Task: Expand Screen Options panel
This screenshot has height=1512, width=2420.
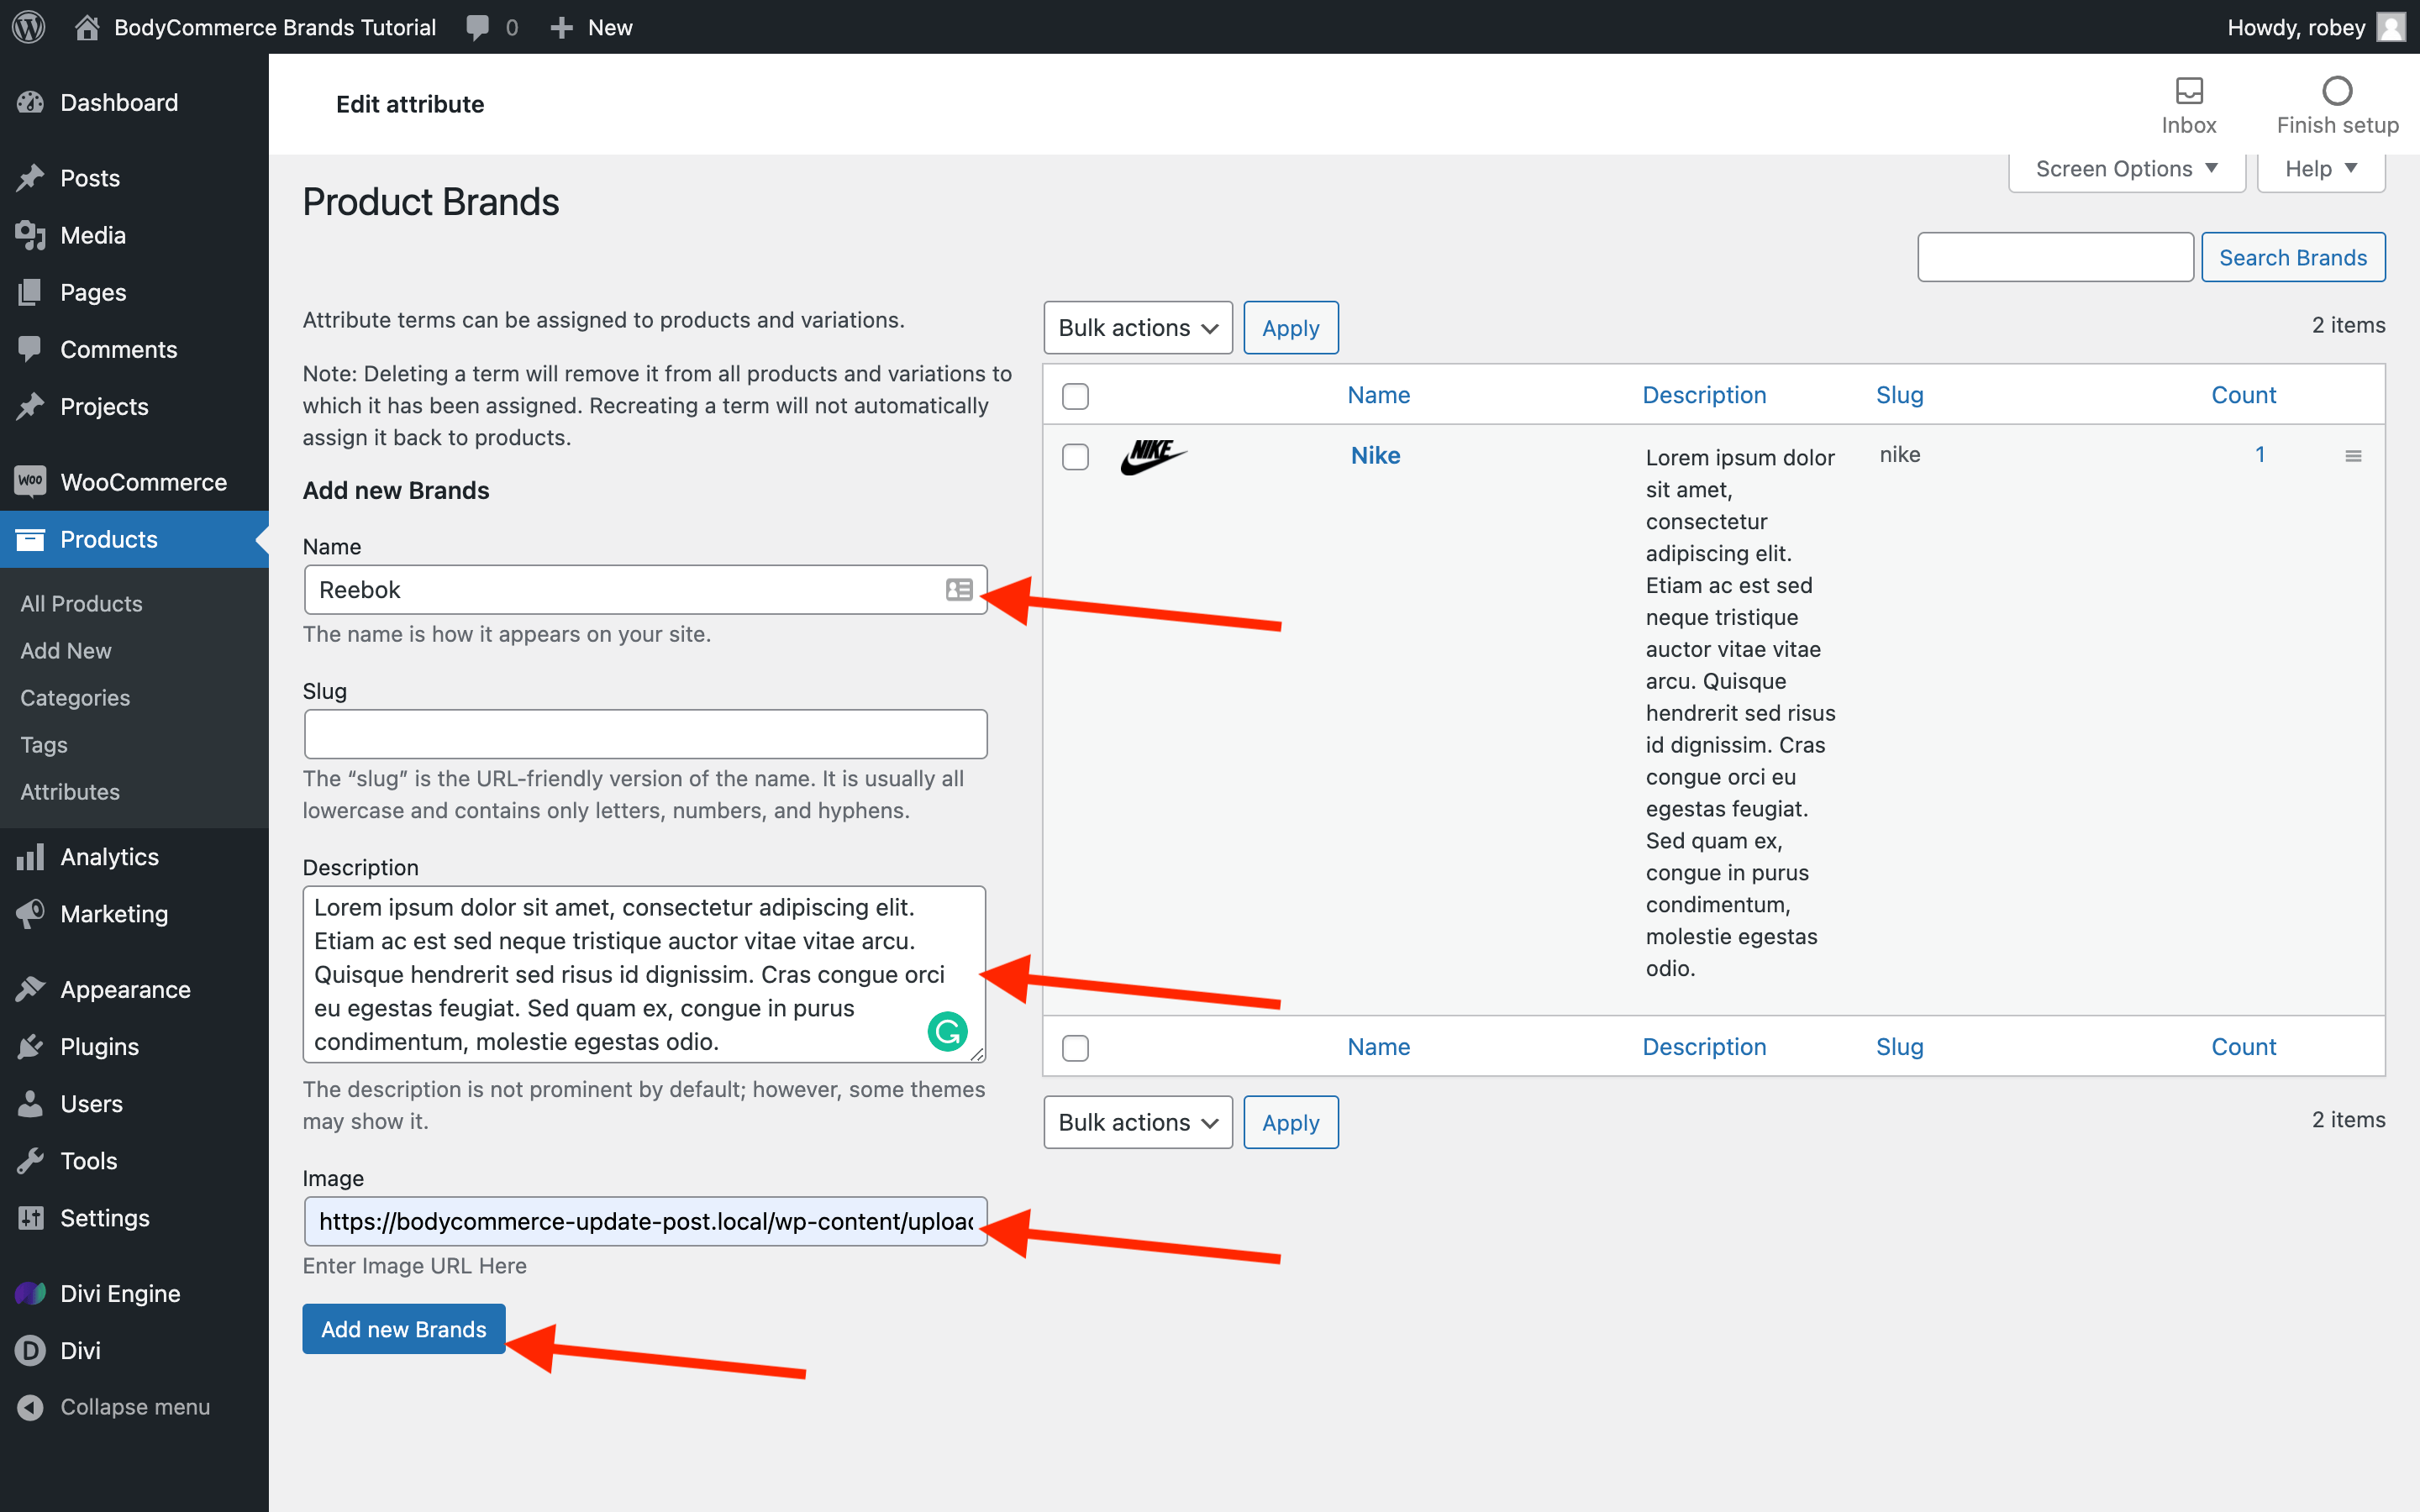Action: tap(2127, 169)
